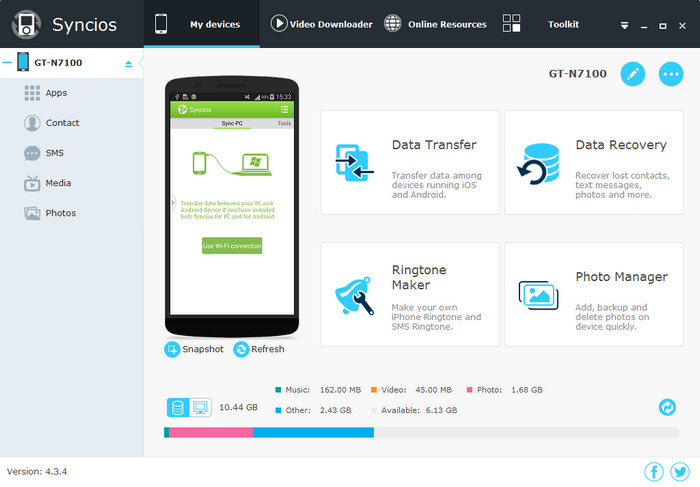Open the Data Transfer tool
Image resolution: width=700 pixels, height=487 pixels.
point(409,162)
